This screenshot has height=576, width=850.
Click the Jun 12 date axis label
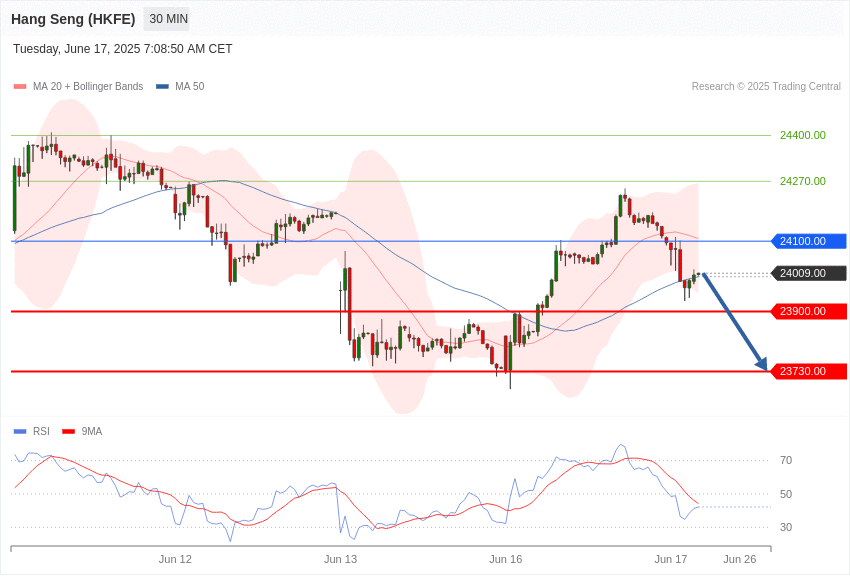[175, 559]
